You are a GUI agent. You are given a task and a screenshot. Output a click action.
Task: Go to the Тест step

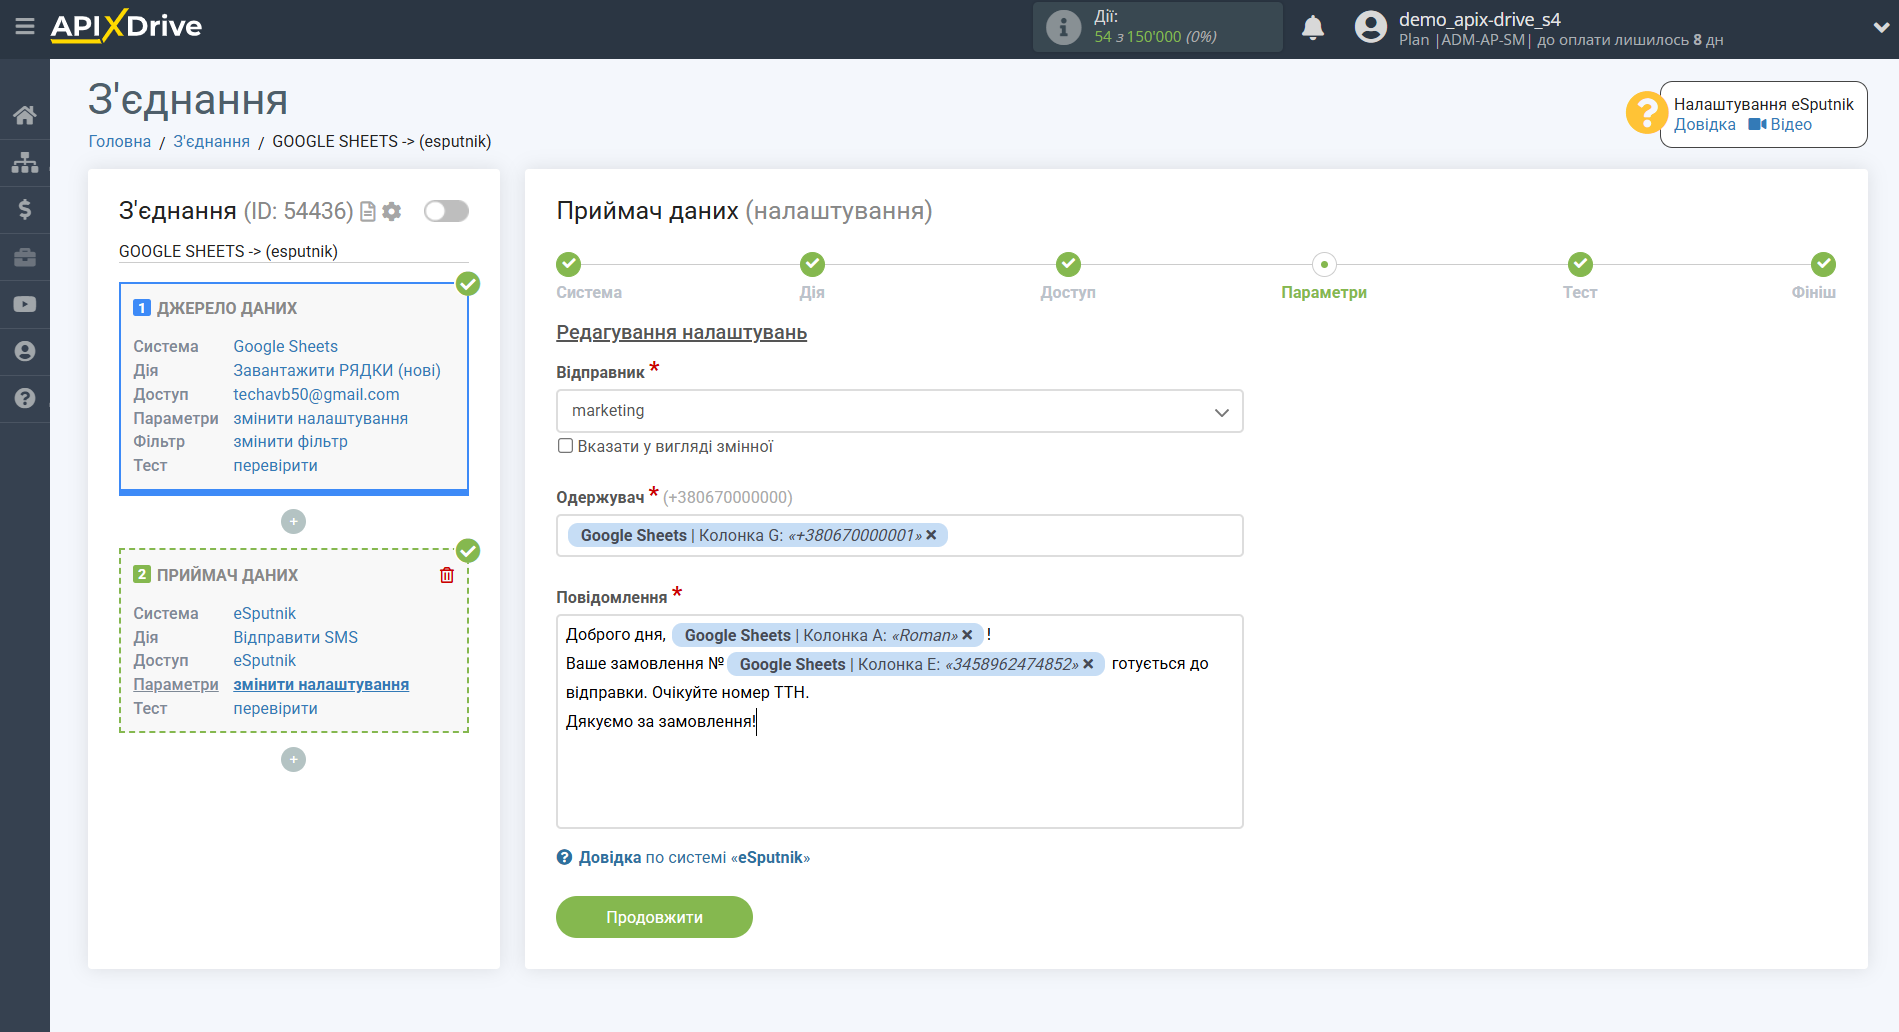coord(1580,264)
